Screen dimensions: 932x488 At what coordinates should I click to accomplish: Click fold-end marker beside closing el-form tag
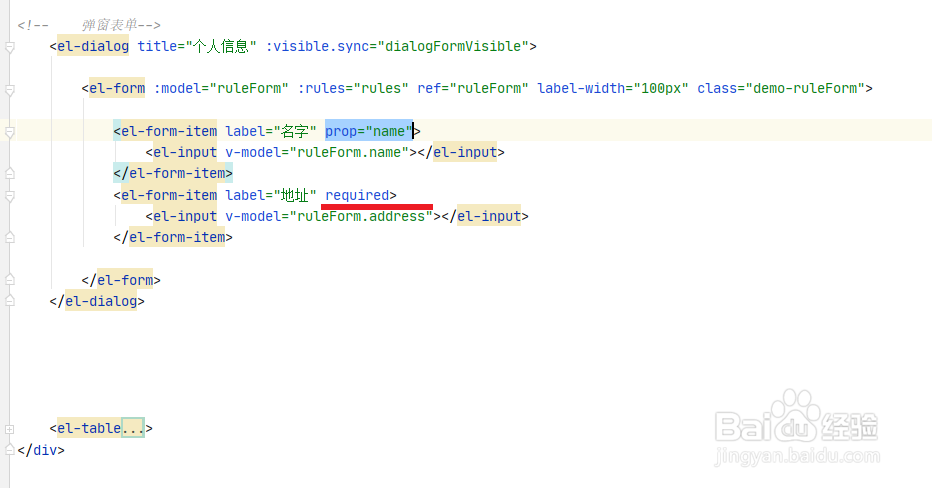coord(10,279)
